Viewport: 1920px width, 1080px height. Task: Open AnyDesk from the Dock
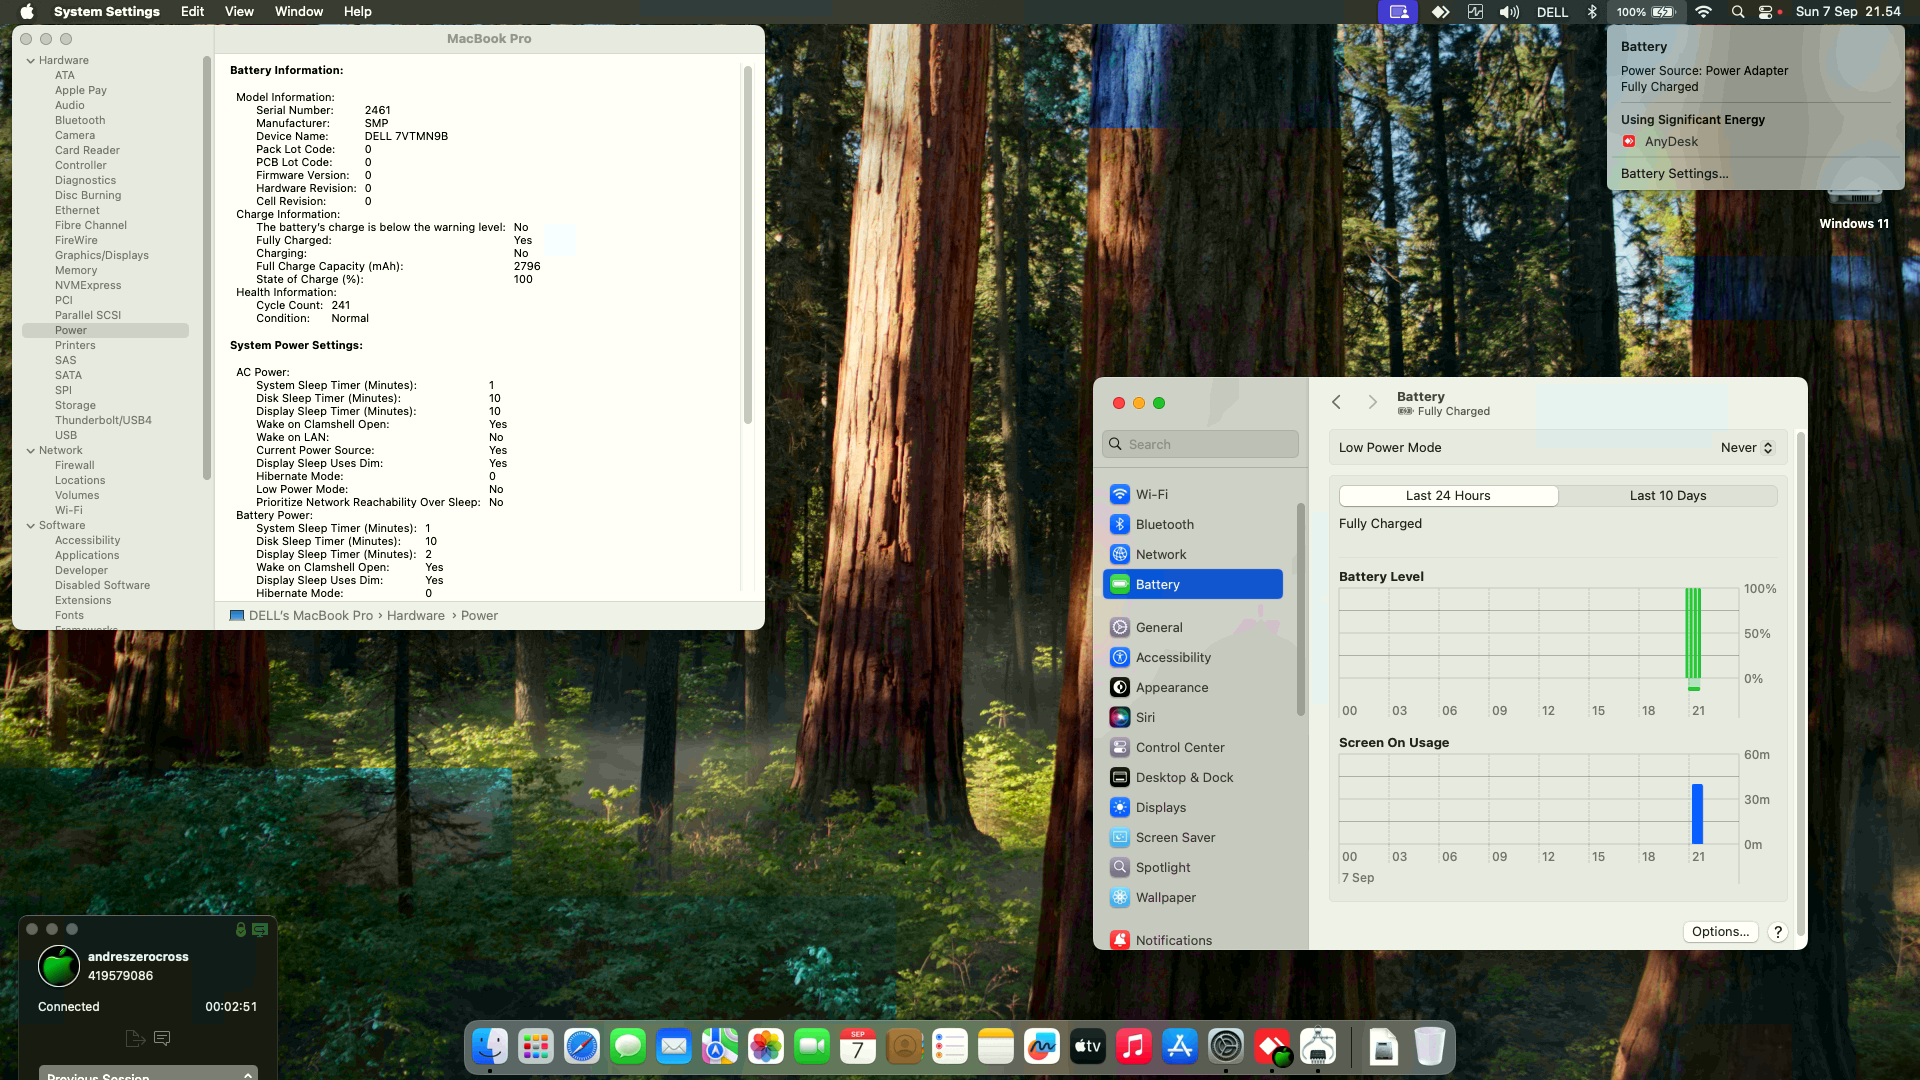(x=1272, y=1047)
